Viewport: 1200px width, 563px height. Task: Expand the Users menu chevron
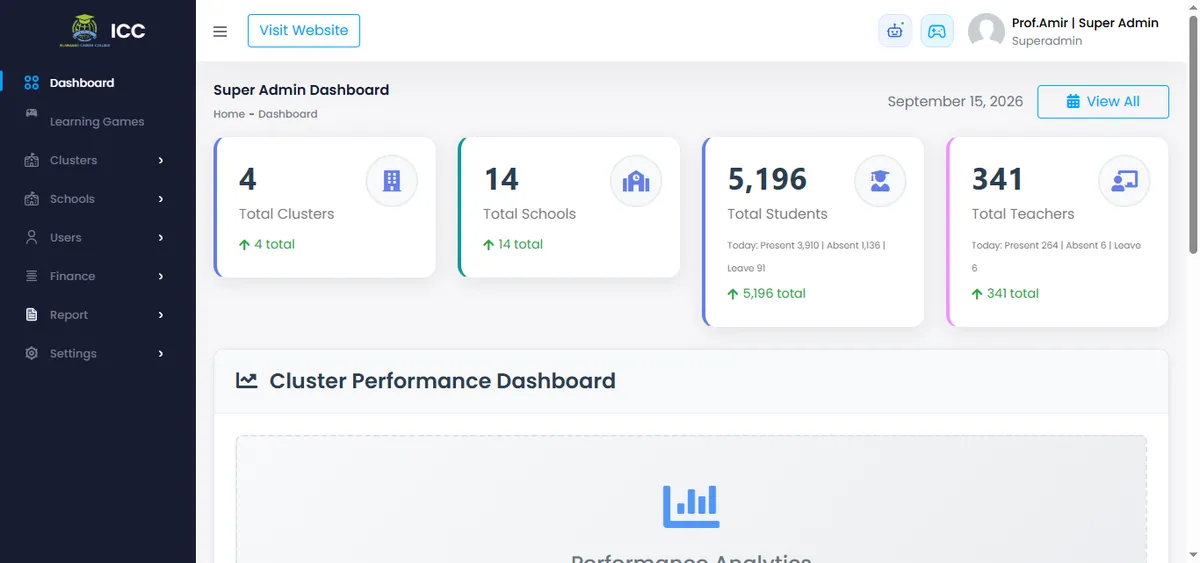tap(161, 237)
